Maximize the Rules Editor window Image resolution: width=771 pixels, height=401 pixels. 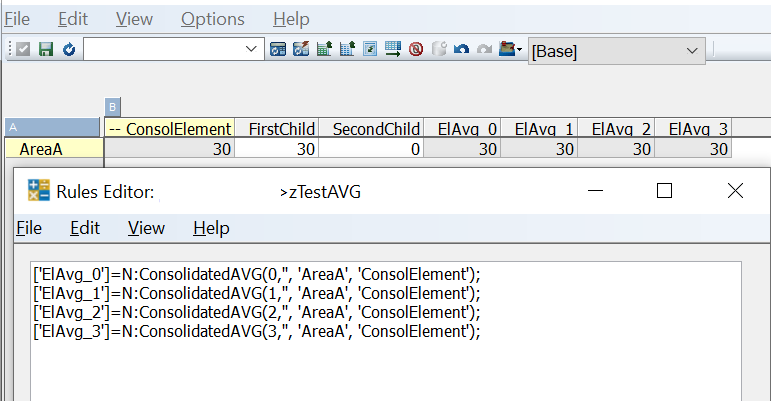tap(664, 191)
